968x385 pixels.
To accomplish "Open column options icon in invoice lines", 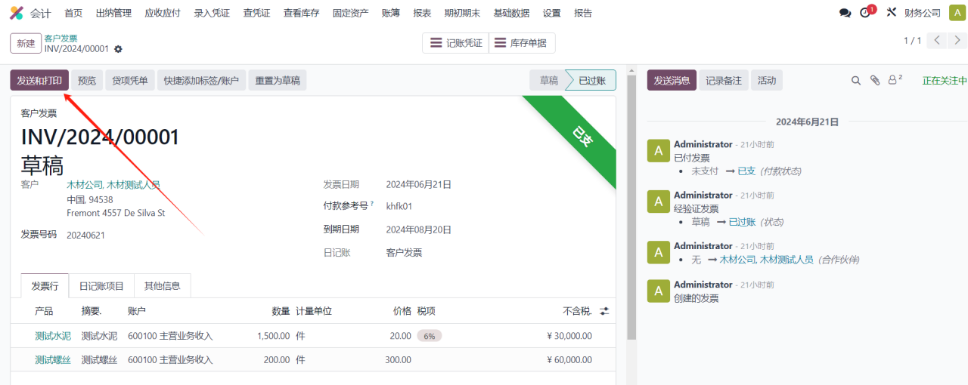I will pos(604,312).
